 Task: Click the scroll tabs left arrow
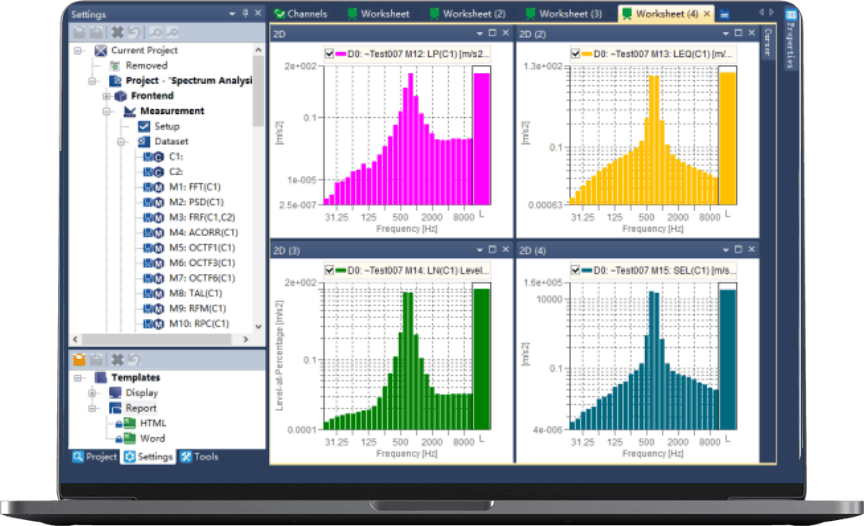762,12
